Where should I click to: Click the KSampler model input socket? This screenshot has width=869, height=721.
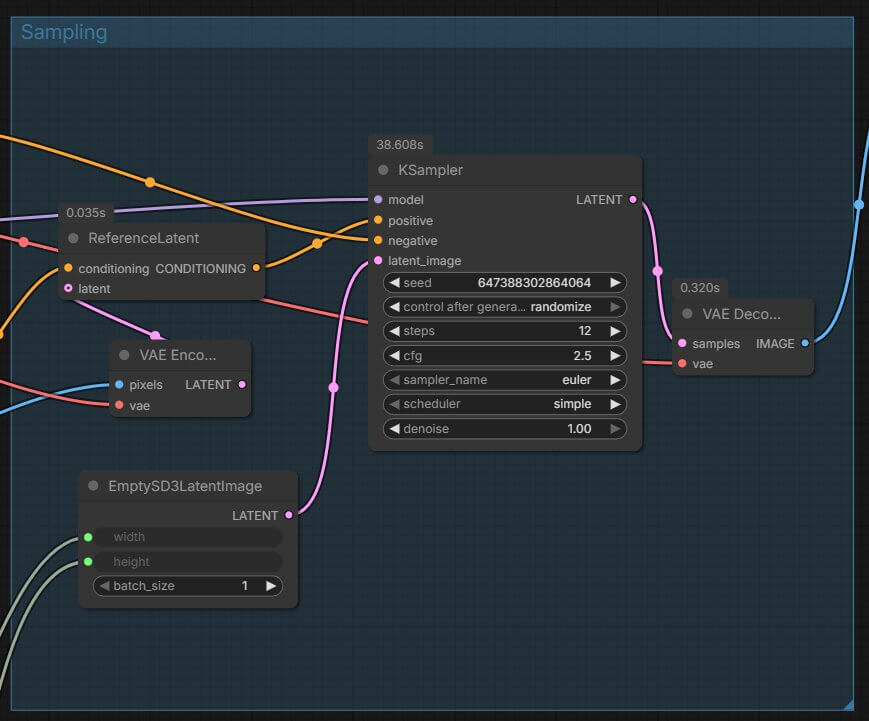[378, 200]
